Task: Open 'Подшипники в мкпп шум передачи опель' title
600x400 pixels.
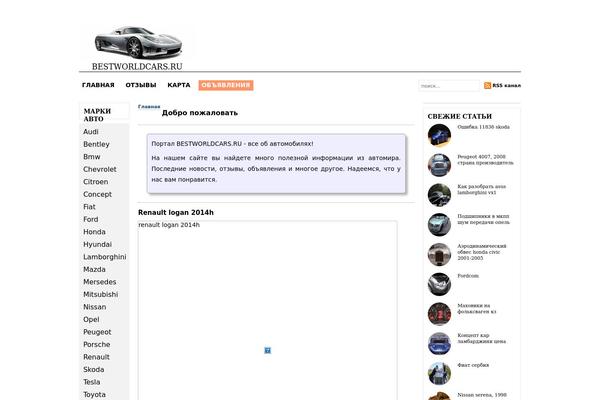Action: (483, 219)
